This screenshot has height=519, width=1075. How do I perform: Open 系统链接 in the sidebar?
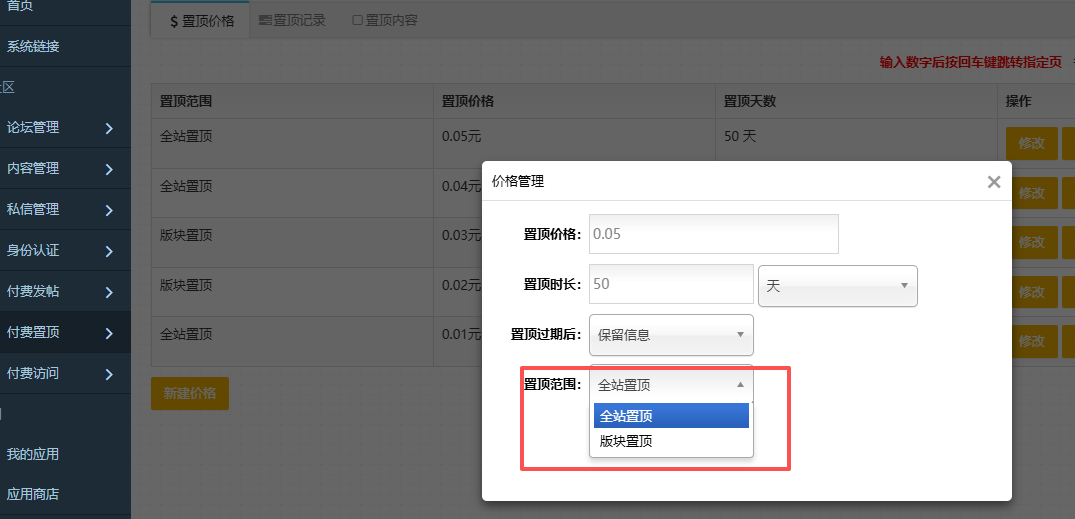[x=33, y=46]
